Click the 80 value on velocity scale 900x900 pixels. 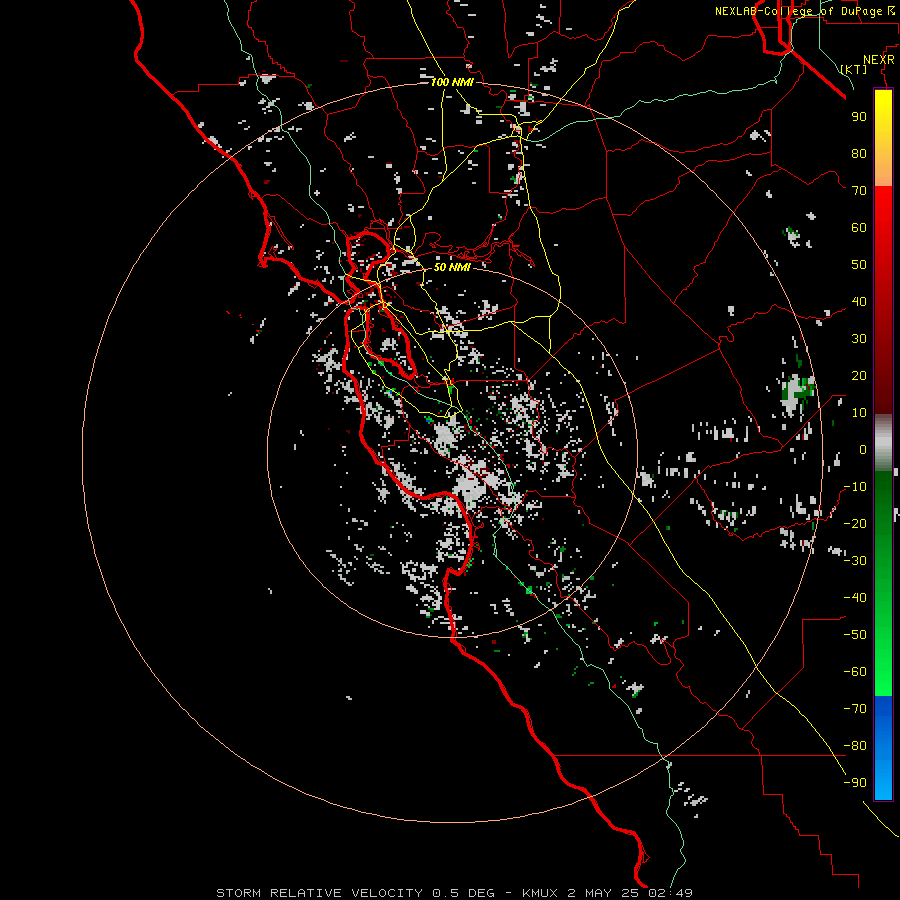pyautogui.click(x=859, y=153)
